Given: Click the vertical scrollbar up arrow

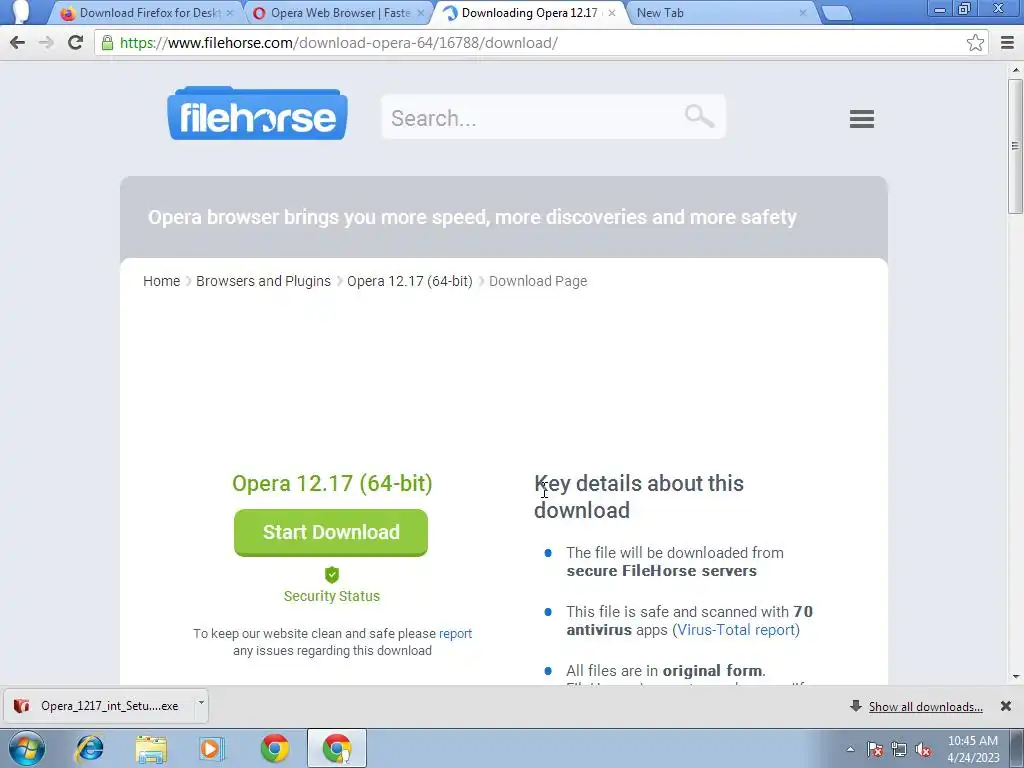Looking at the screenshot, I should point(1016,69).
